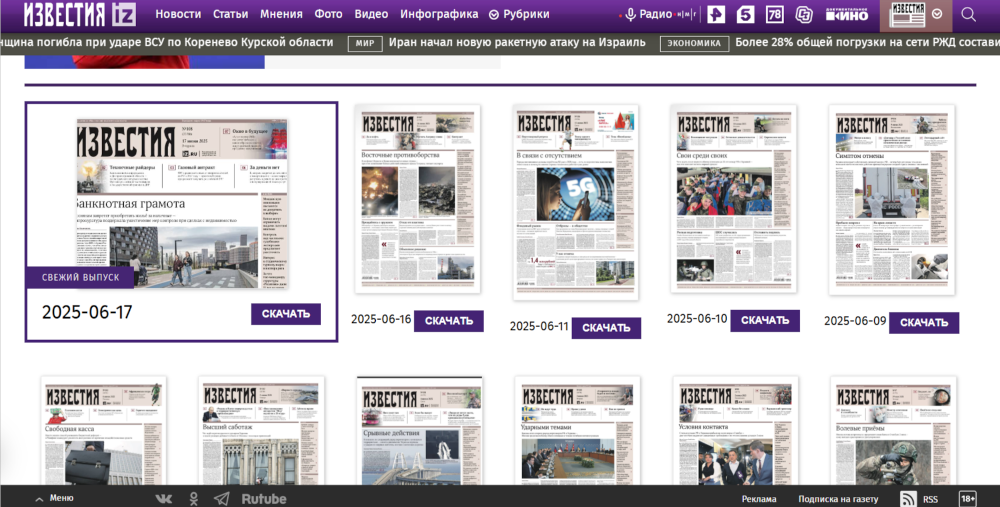Screen dimensions: 1000x507
Task: Expand the newspaper dropdown chevron in header
Action: click(x=937, y=14)
